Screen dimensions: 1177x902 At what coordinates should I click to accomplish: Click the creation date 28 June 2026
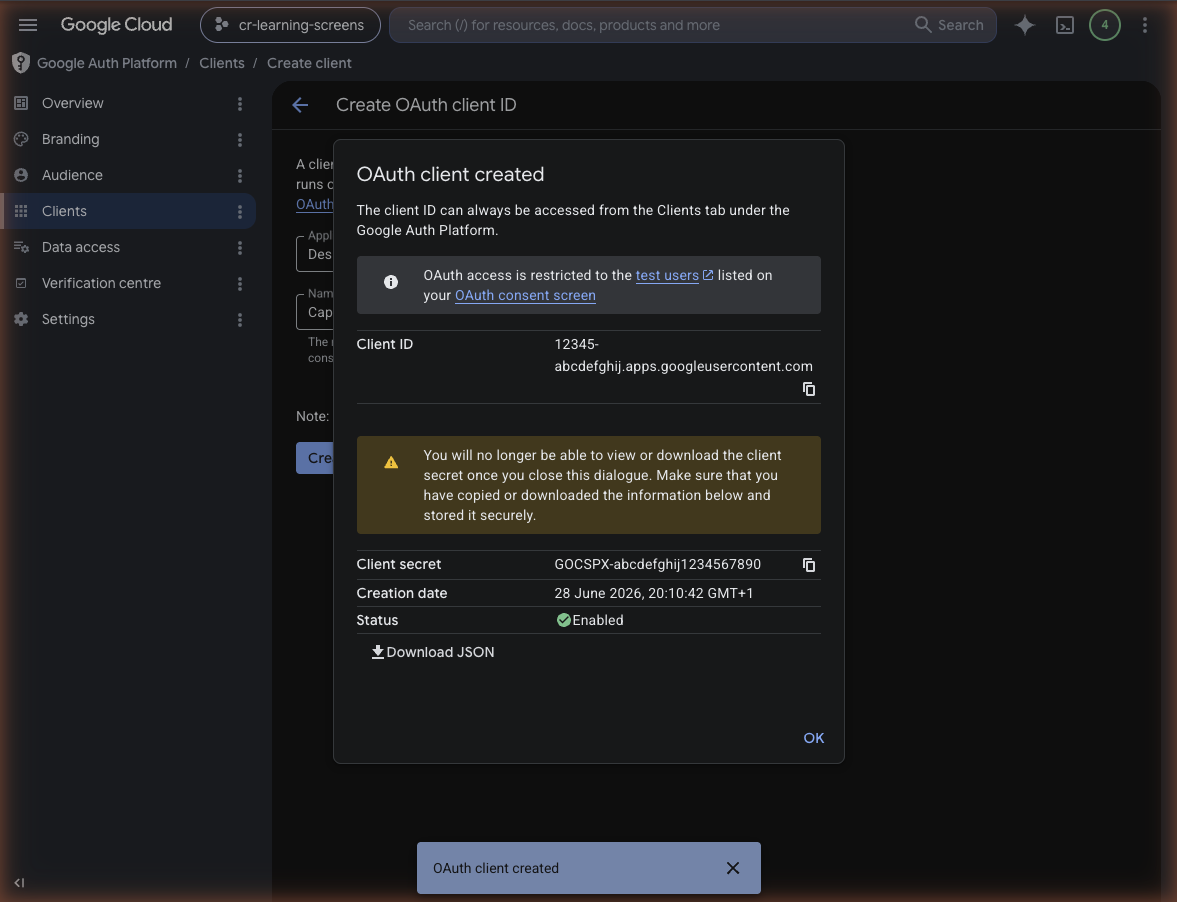(654, 594)
